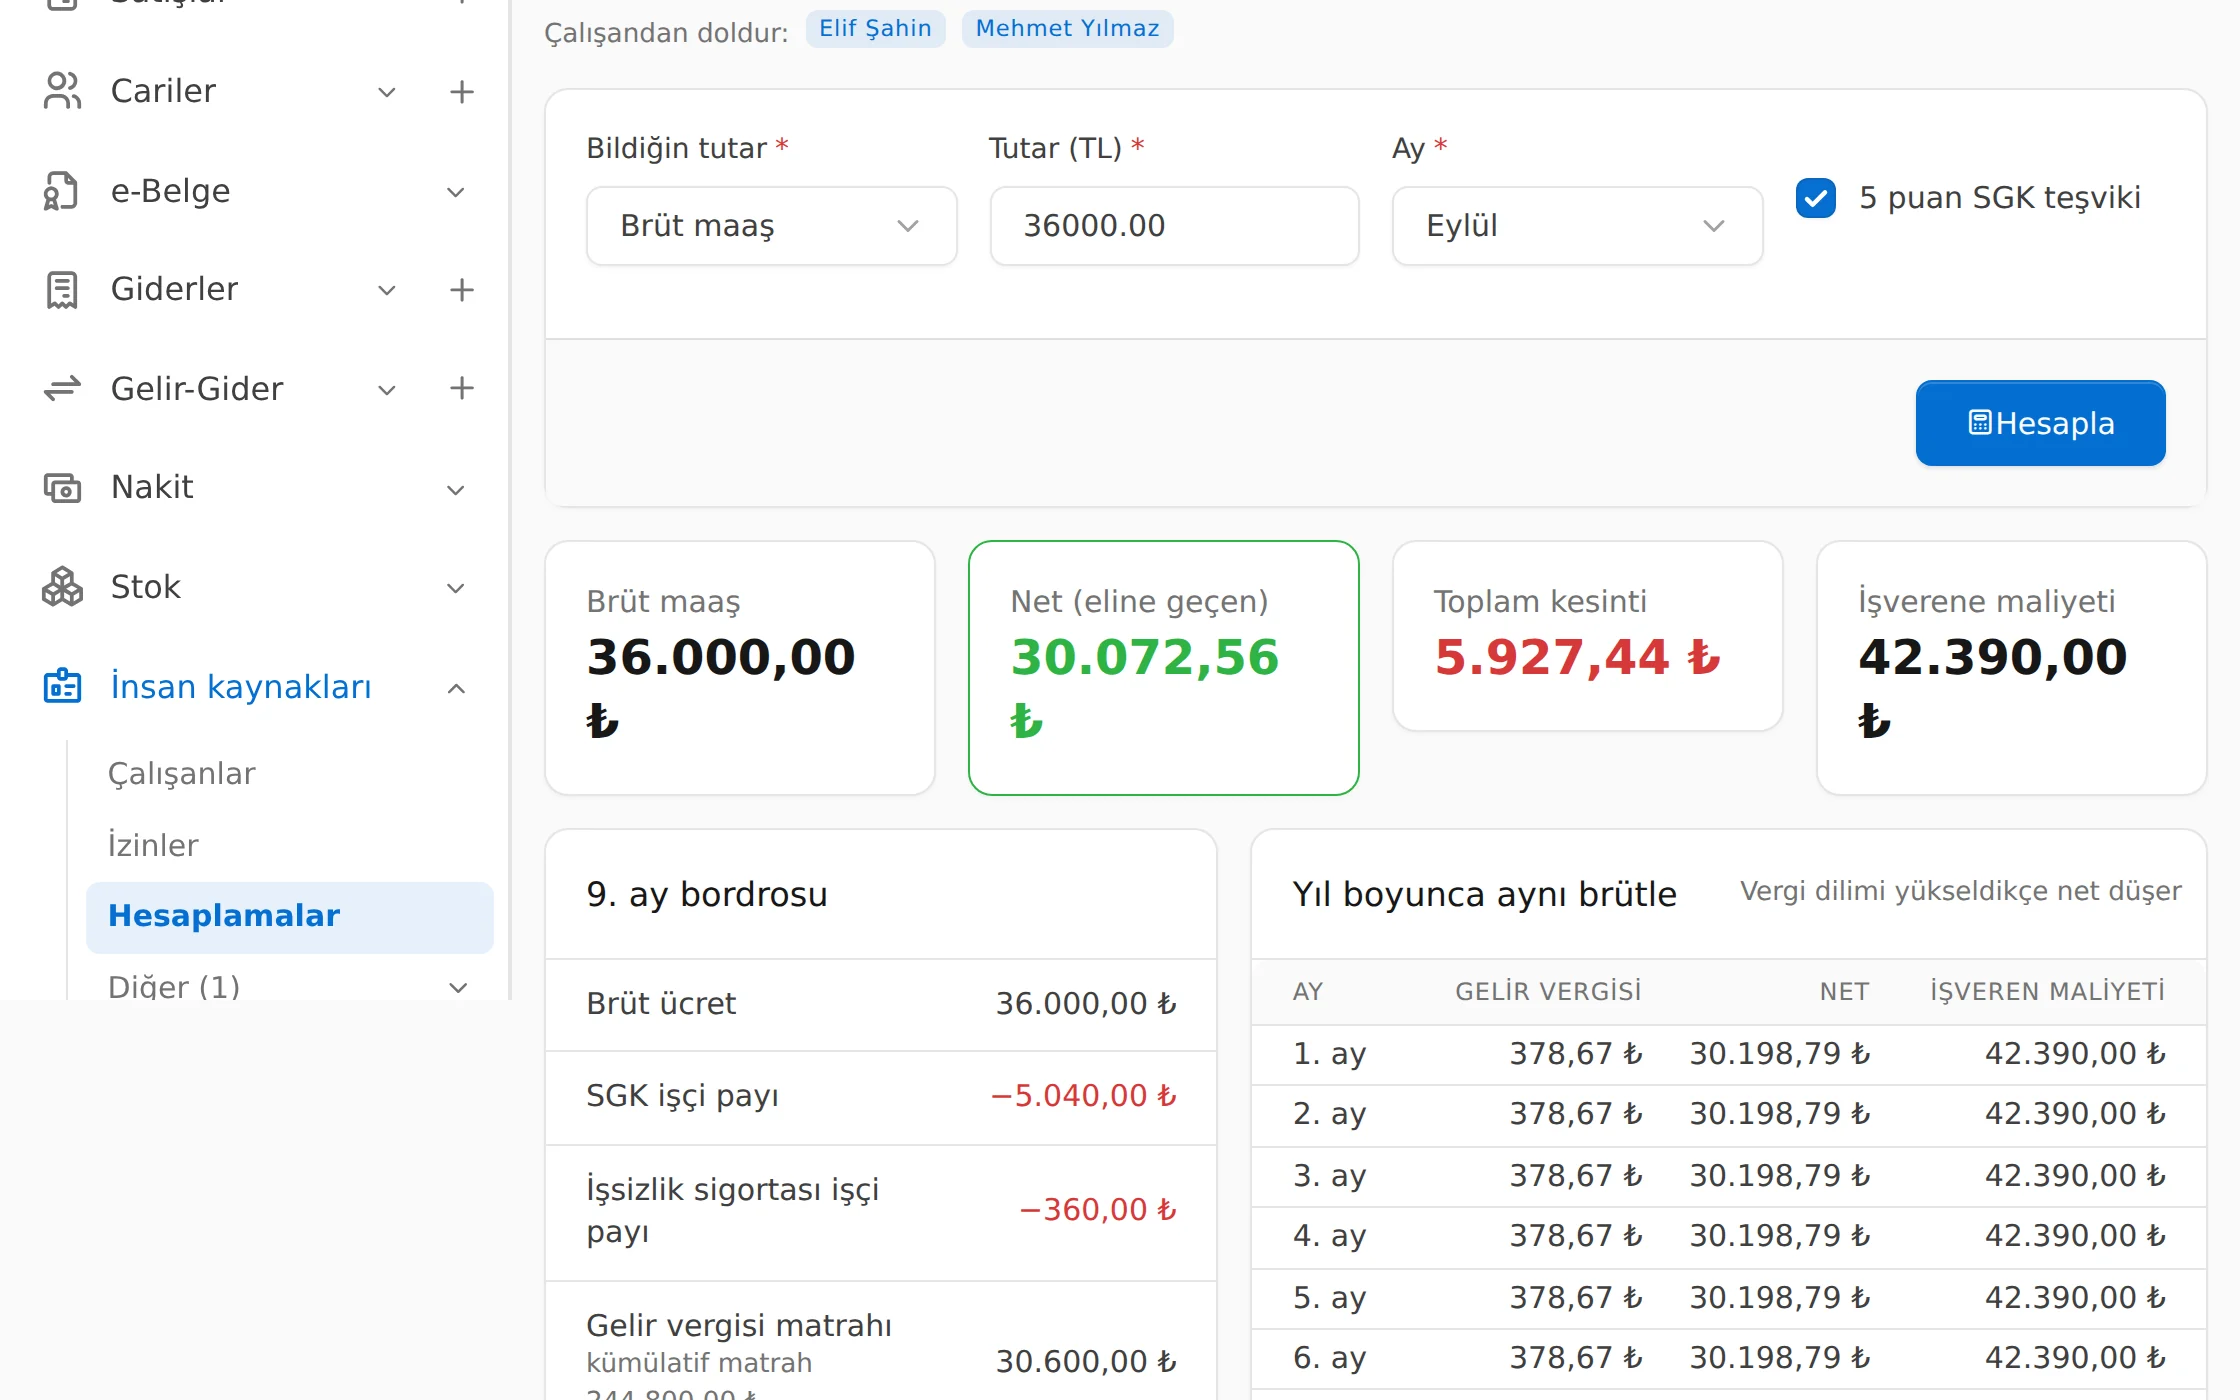Add a new Giderler entry with plus

[461, 290]
